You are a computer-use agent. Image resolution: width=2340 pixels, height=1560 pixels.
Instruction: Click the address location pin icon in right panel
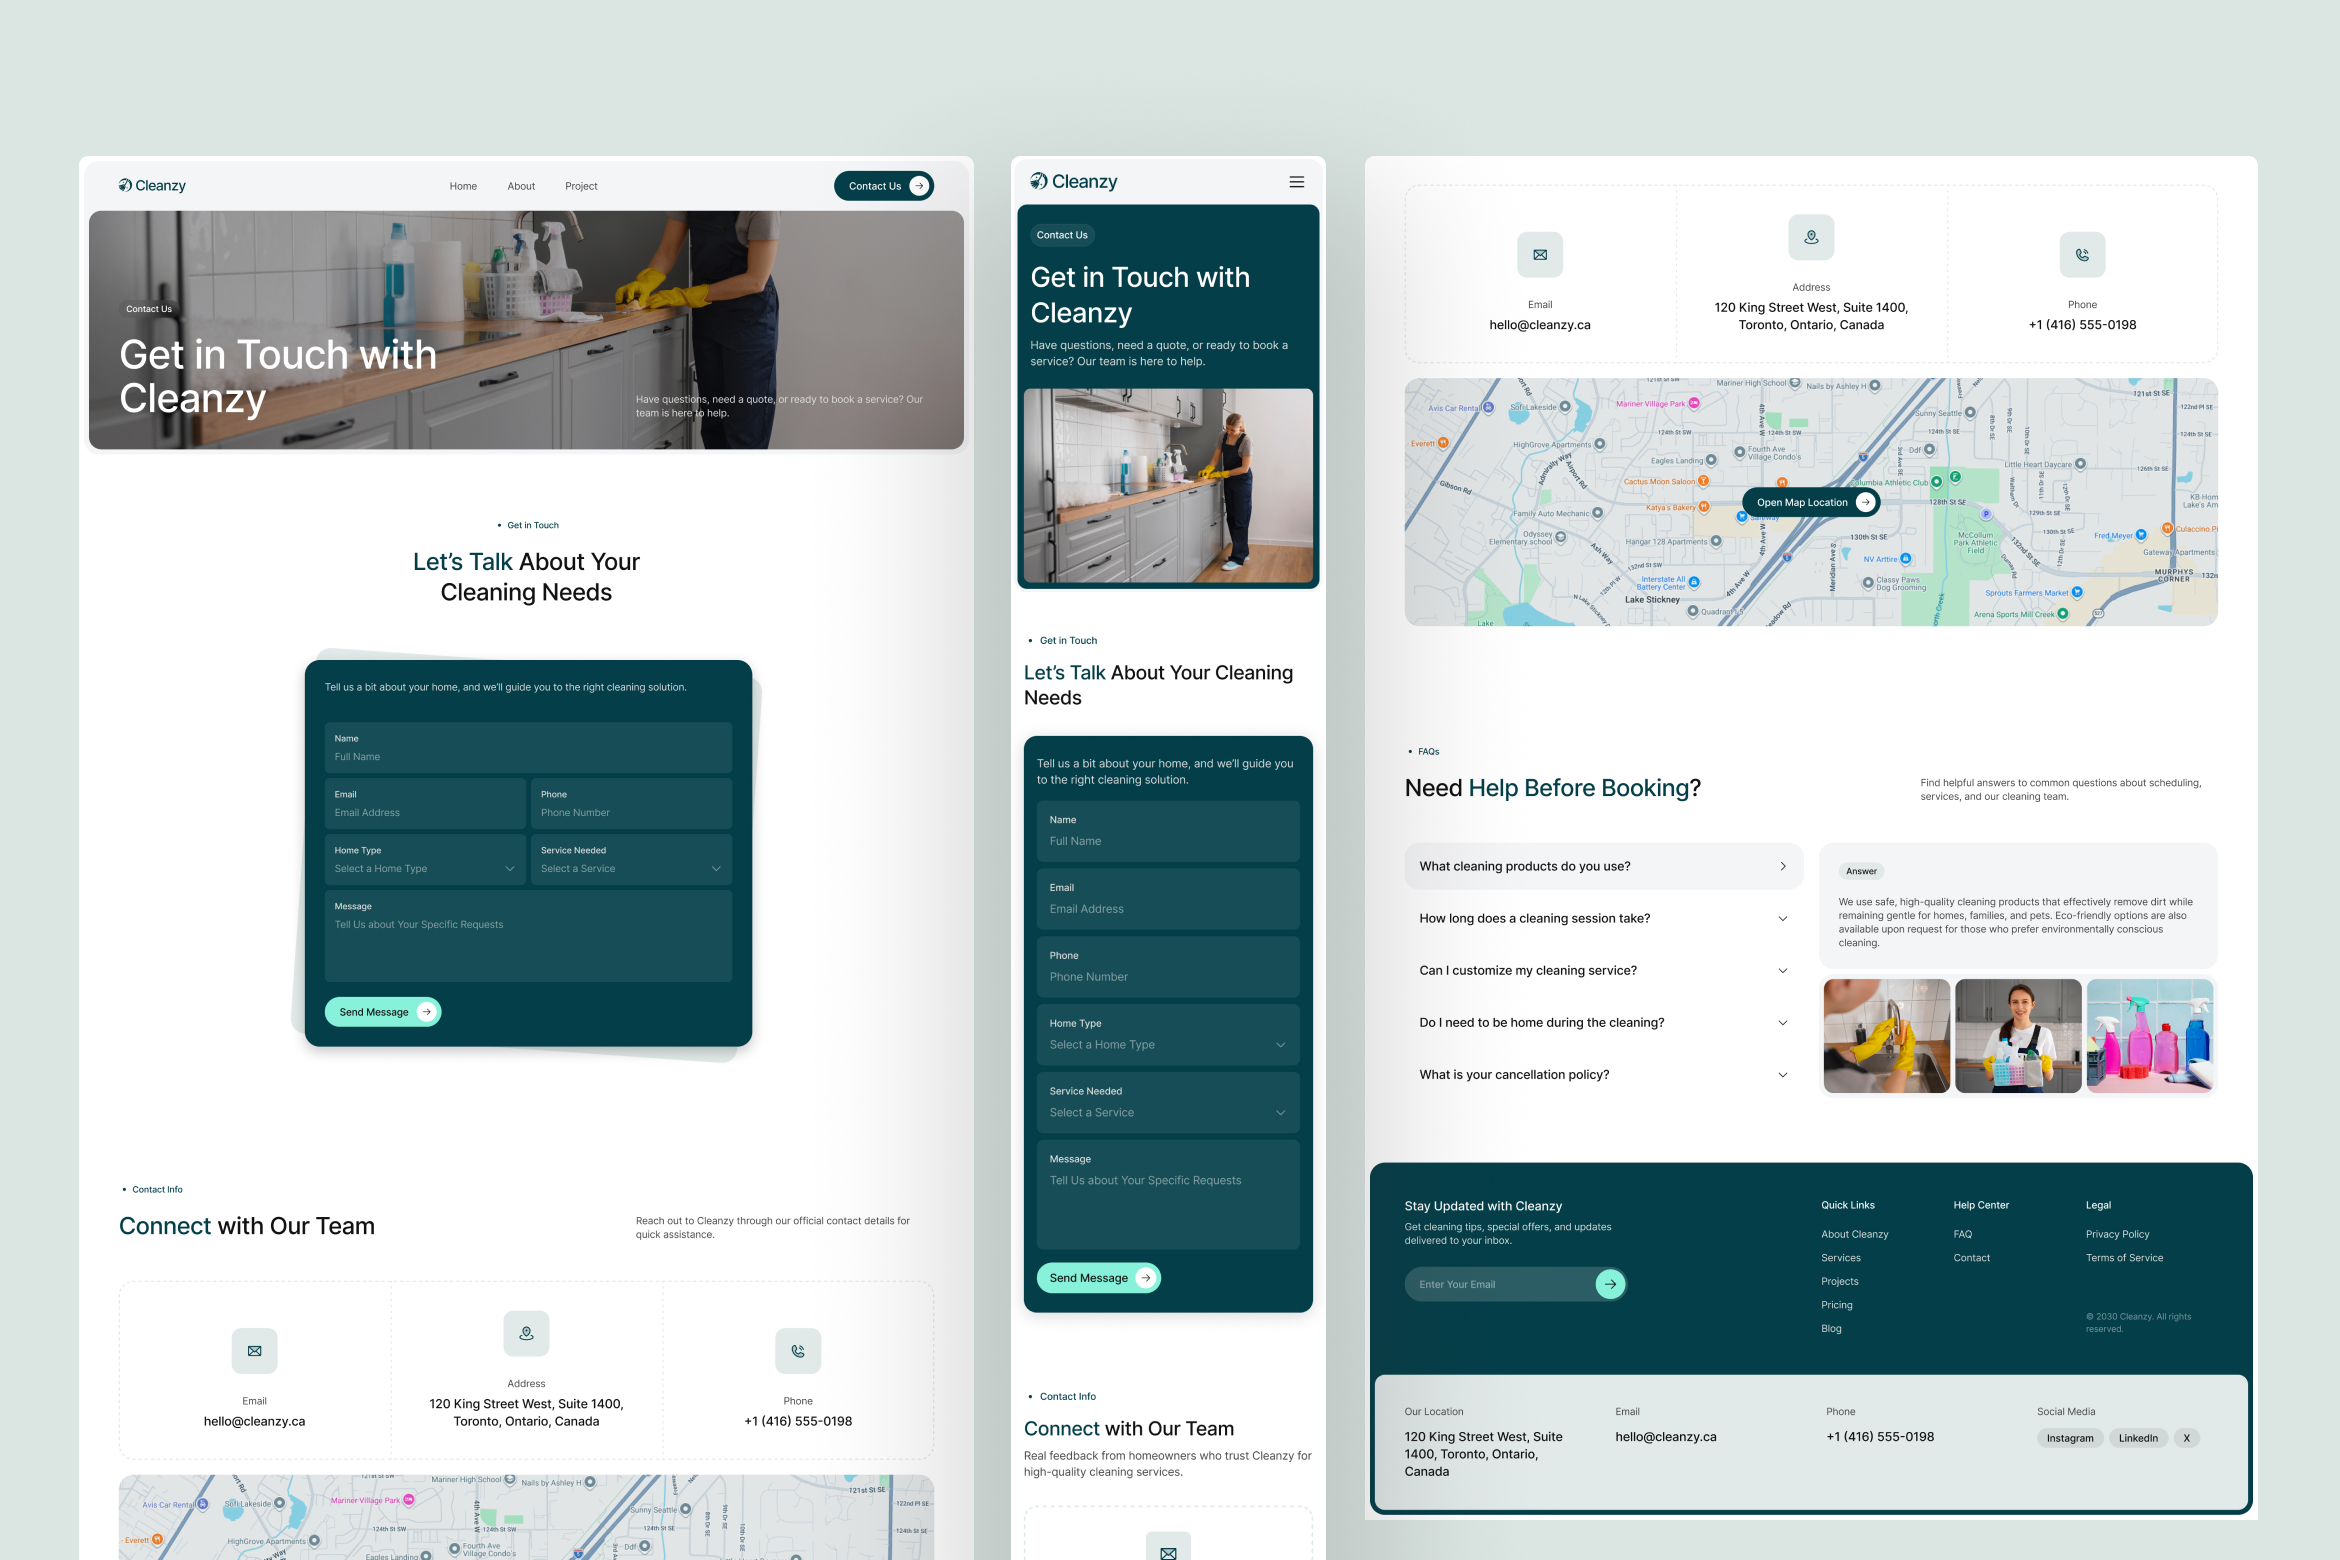click(x=1810, y=238)
